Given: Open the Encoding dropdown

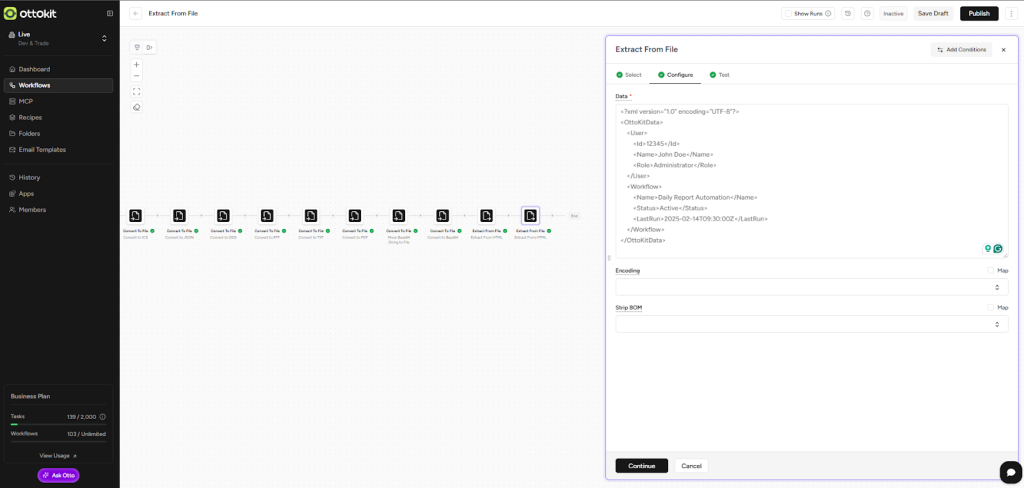Looking at the screenshot, I should coord(811,287).
